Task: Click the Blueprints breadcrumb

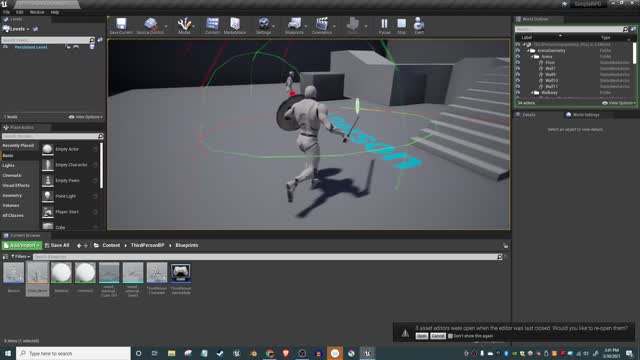Action: point(187,246)
